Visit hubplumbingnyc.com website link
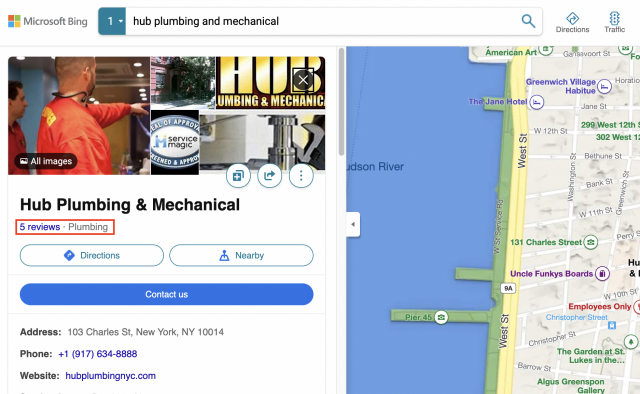This screenshot has height=394, width=640. coord(111,376)
